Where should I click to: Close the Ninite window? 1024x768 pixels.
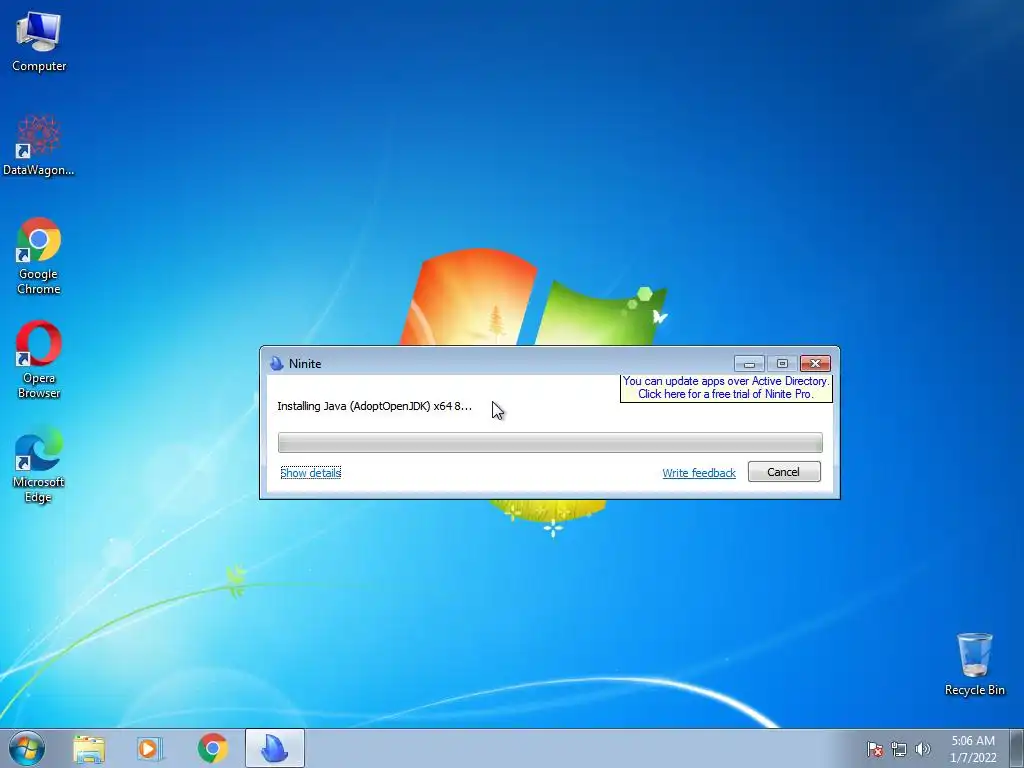click(x=815, y=363)
